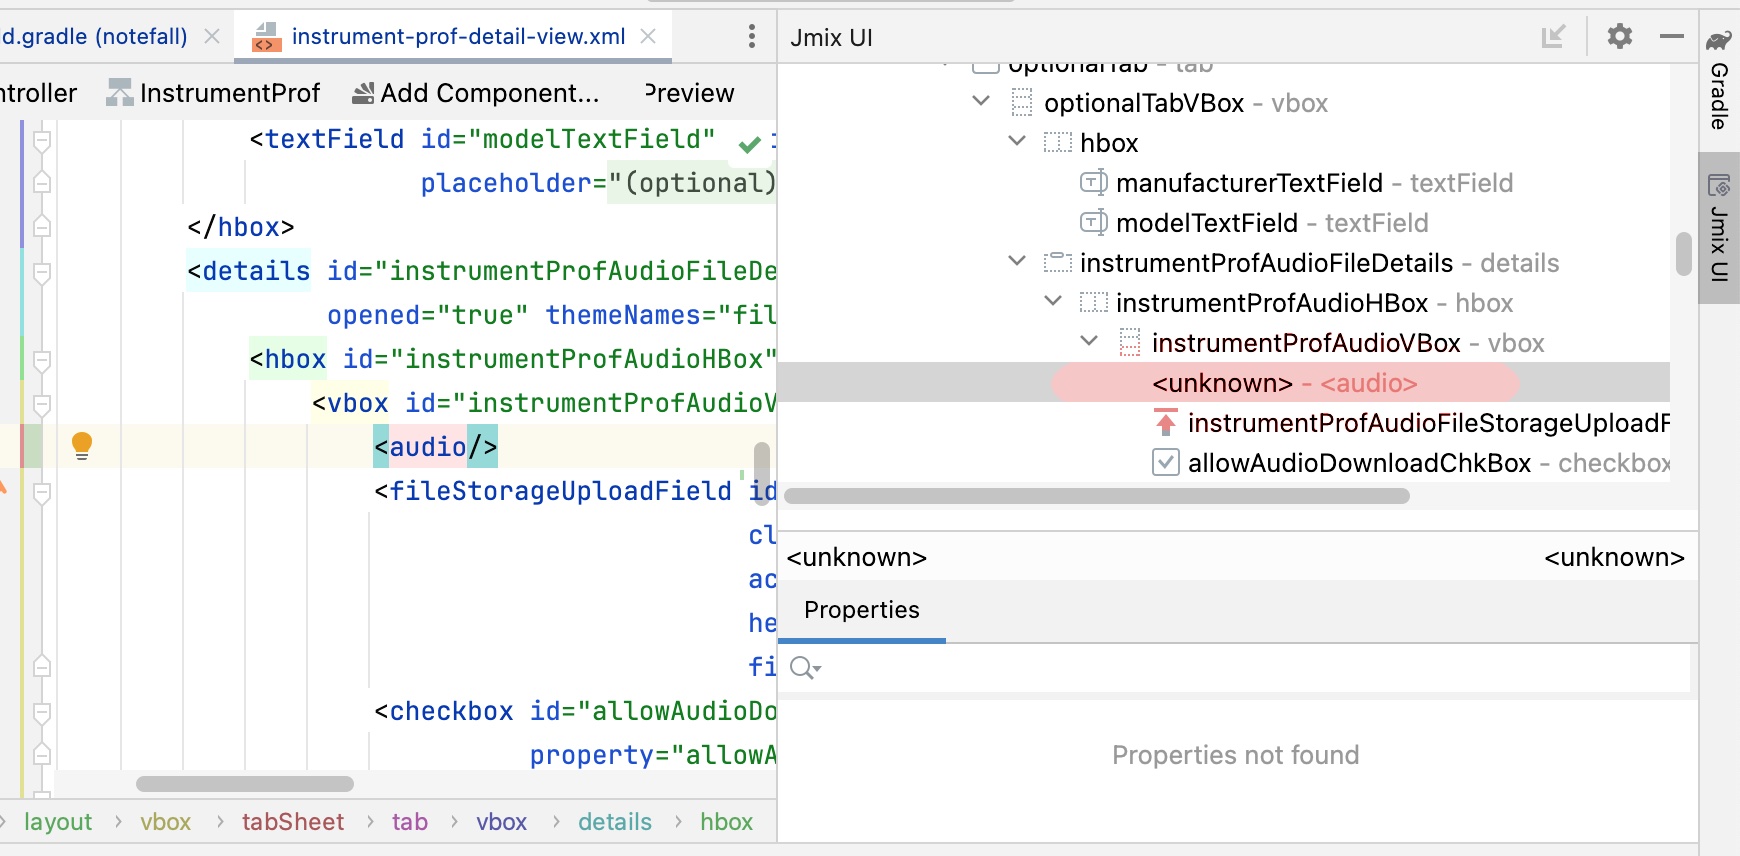Viewport: 1740px width, 856px height.
Task: Open the Jmix UI settings gear
Action: [x=1620, y=37]
